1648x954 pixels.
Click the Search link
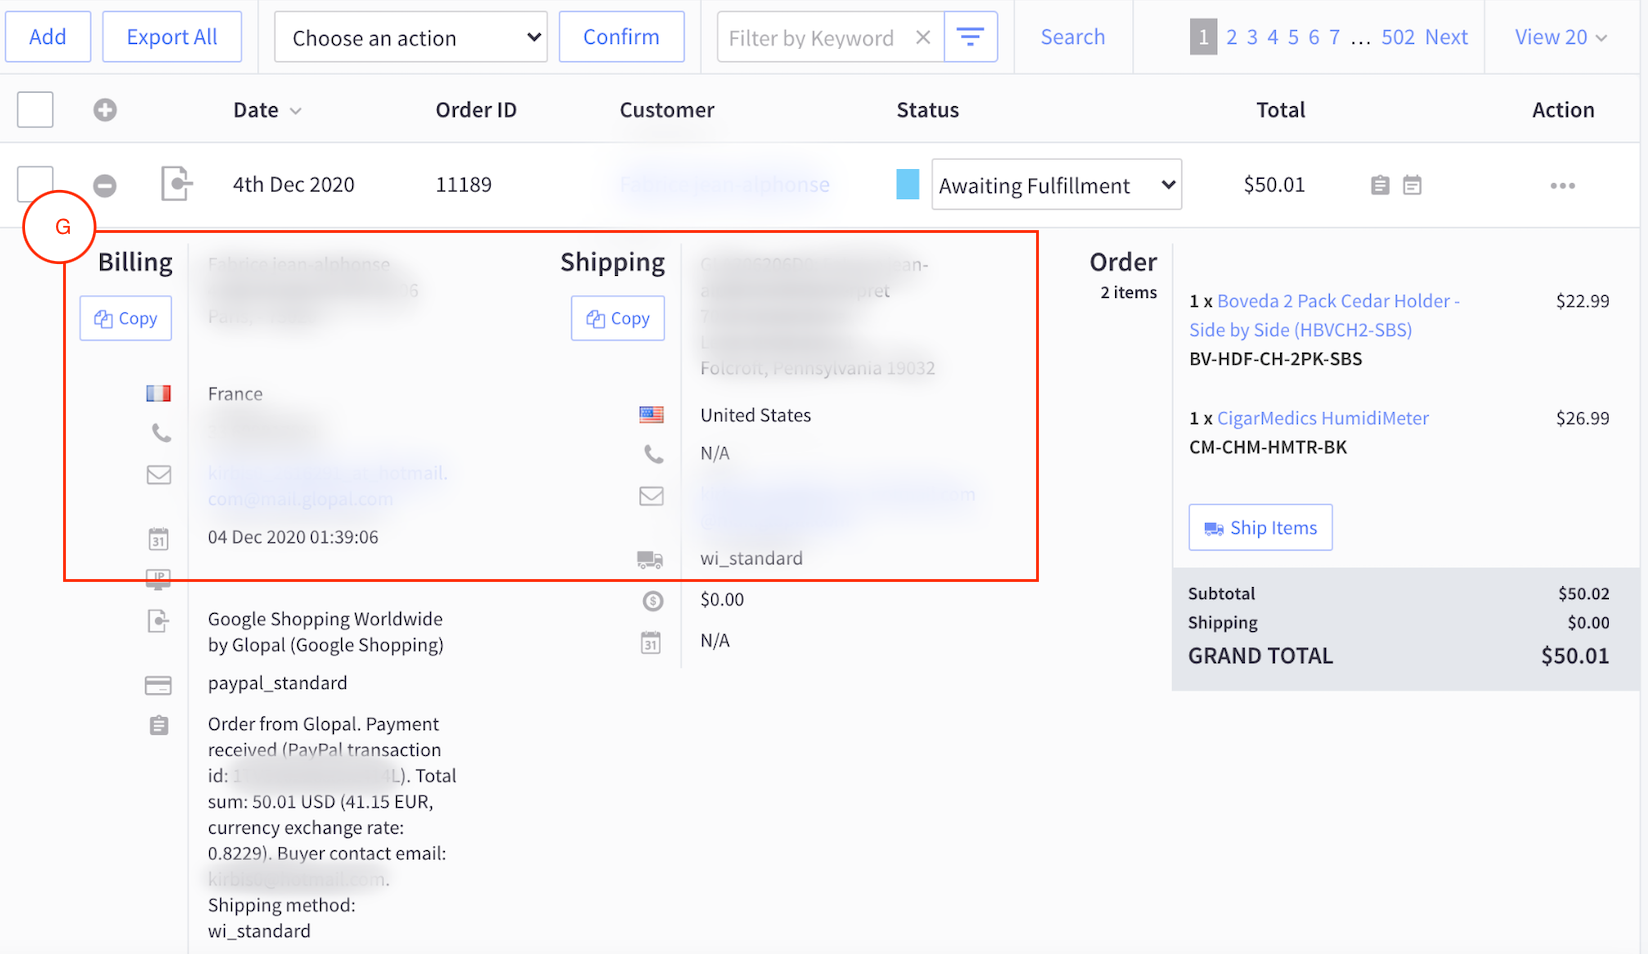pyautogui.click(x=1073, y=37)
